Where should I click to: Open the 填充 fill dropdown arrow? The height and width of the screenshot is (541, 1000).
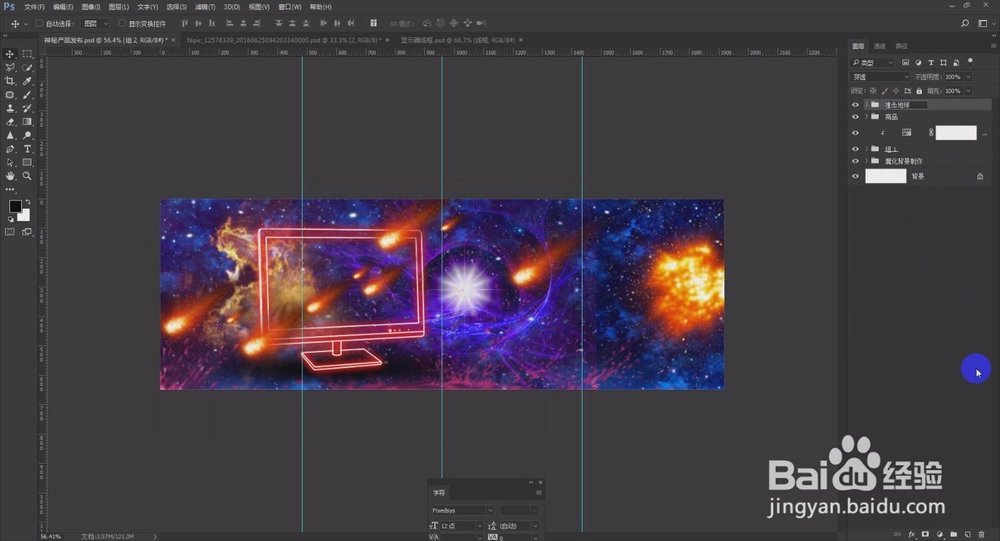[x=968, y=91]
